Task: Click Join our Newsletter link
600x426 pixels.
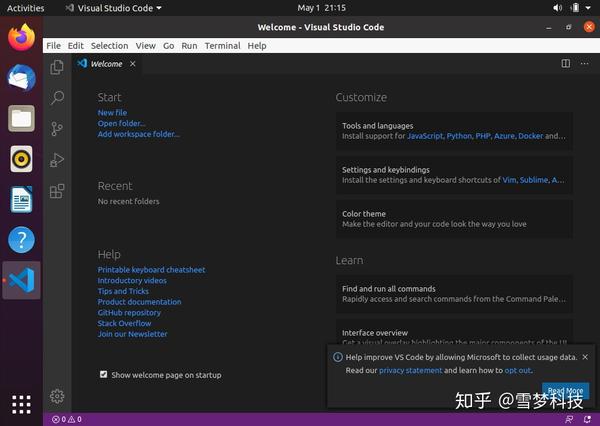Action: (132, 334)
